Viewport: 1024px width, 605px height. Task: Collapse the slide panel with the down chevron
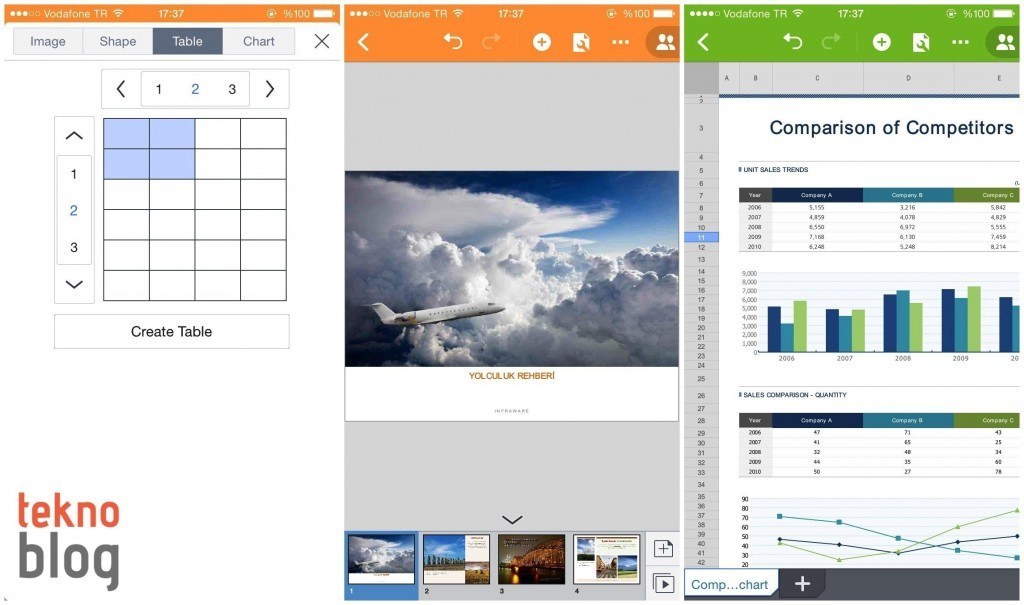click(512, 519)
